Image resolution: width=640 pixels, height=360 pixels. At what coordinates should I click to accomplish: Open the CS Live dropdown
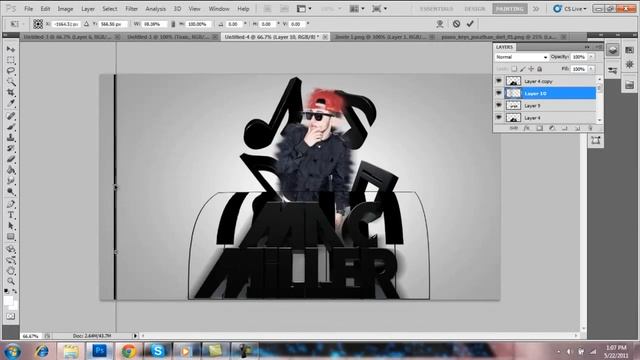pos(570,9)
